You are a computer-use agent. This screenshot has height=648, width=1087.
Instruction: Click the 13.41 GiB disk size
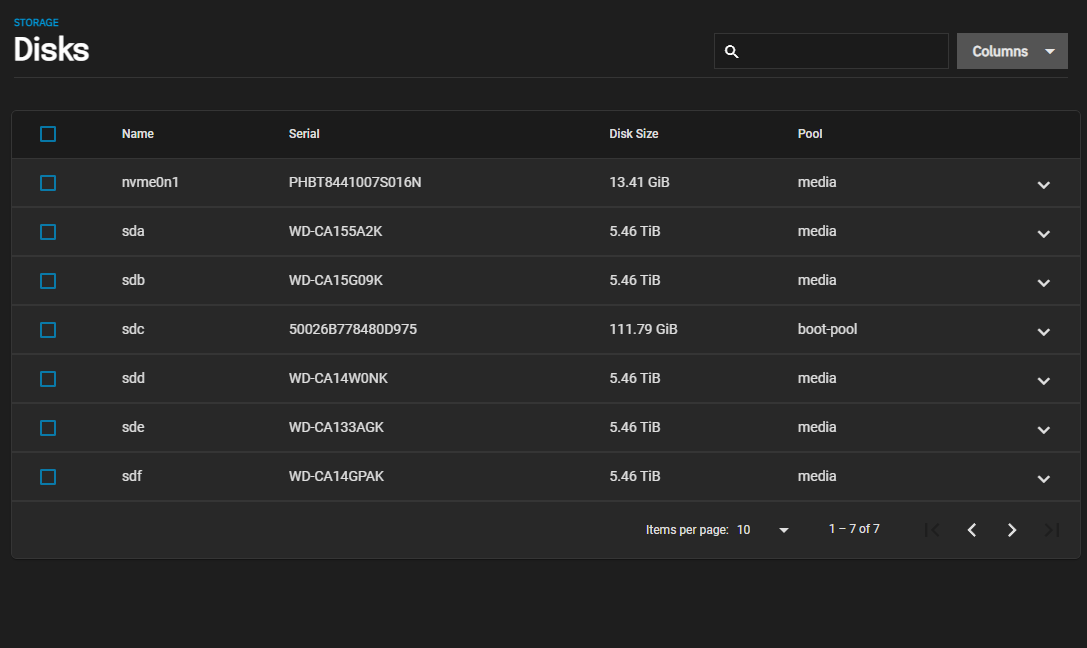(x=639, y=182)
